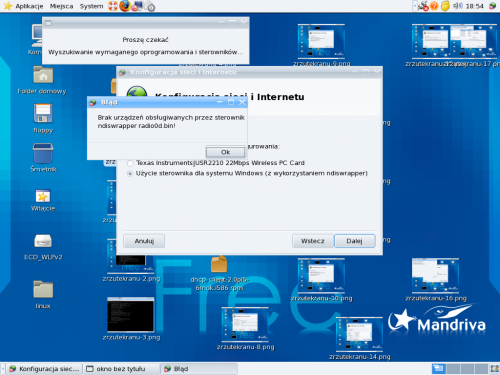Viewport: 500px width, 375px height.
Task: Switch to okno bez tytułu taskbar entry
Action: point(121,369)
